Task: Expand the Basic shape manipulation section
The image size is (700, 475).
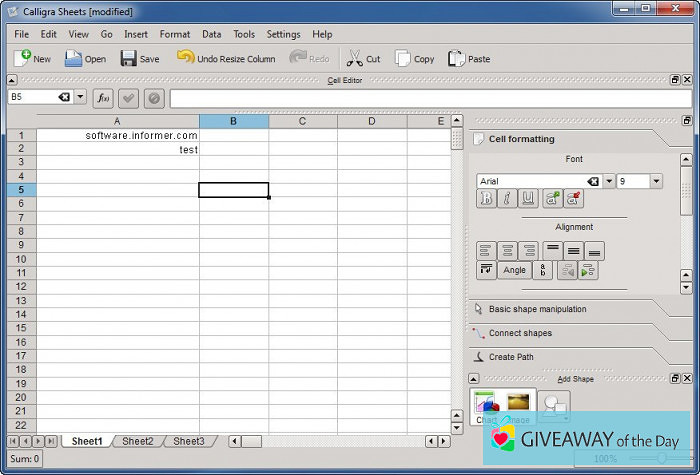Action: point(537,309)
